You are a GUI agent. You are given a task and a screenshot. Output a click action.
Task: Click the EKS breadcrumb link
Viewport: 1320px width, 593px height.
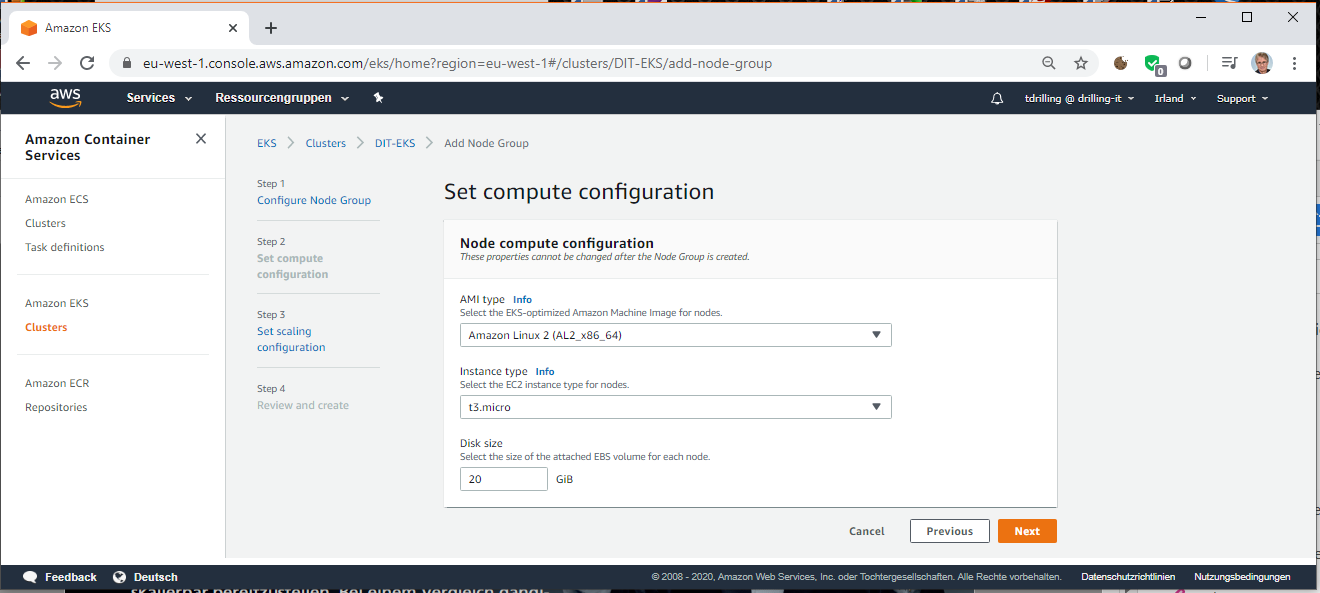[x=267, y=143]
